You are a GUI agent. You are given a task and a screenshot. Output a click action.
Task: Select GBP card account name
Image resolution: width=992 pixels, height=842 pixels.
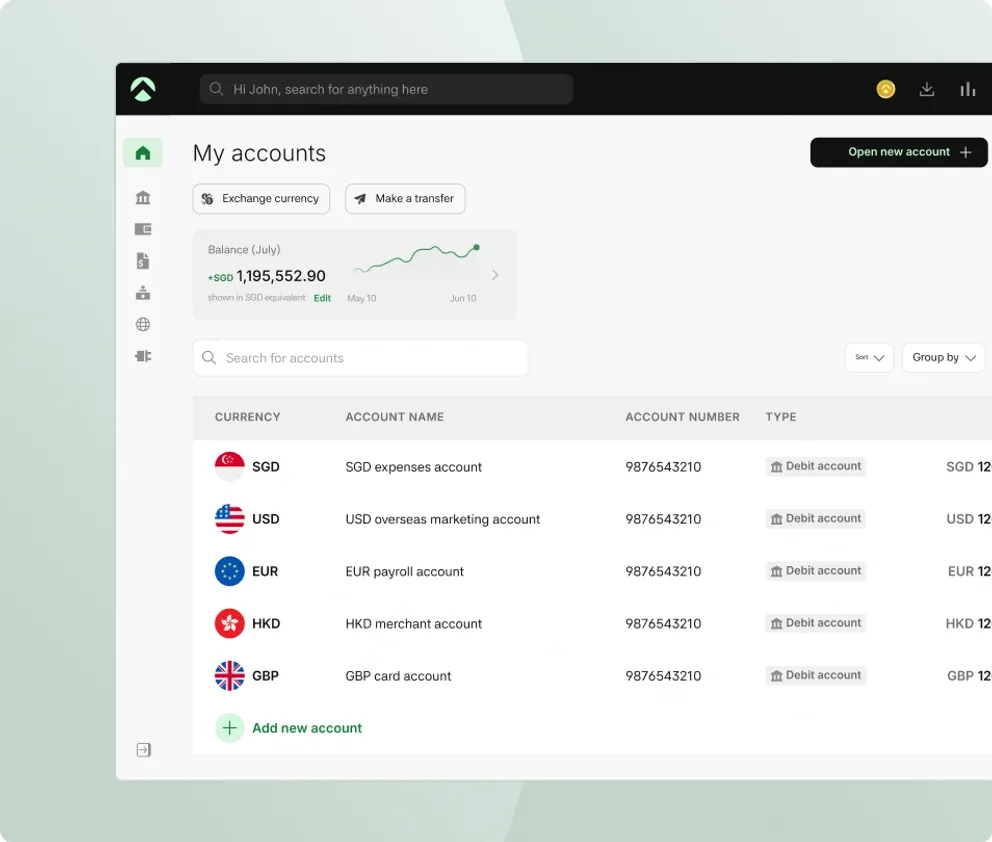(x=398, y=676)
